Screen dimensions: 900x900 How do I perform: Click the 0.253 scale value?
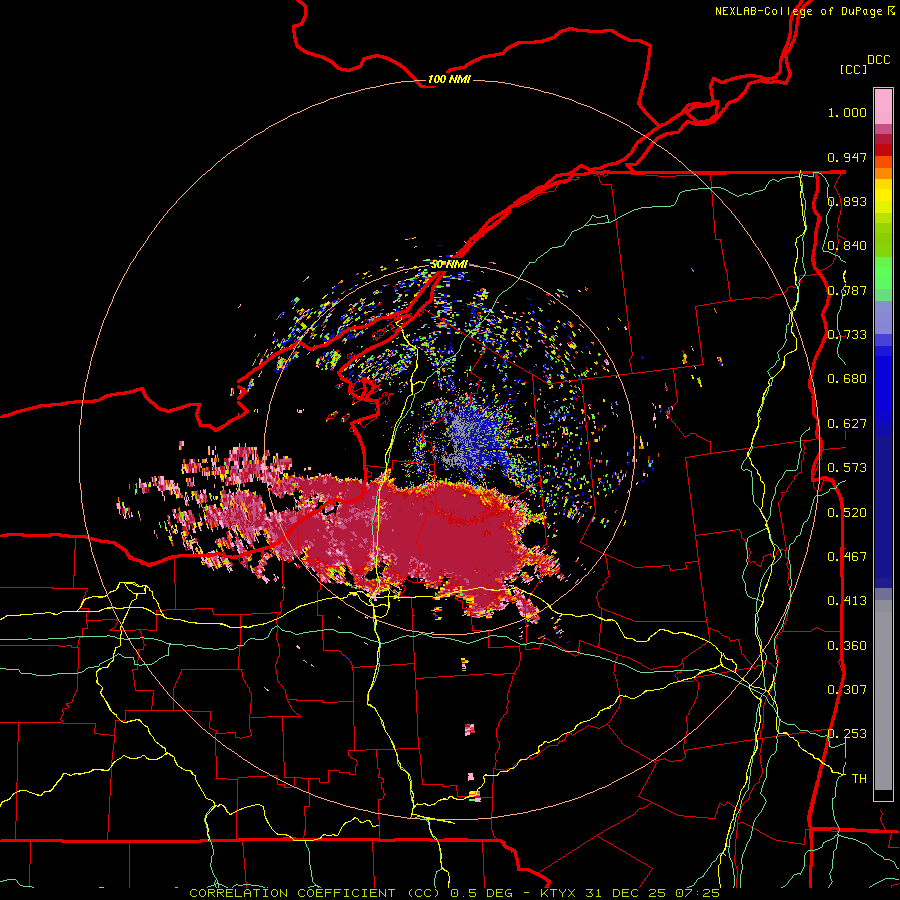[x=847, y=734]
